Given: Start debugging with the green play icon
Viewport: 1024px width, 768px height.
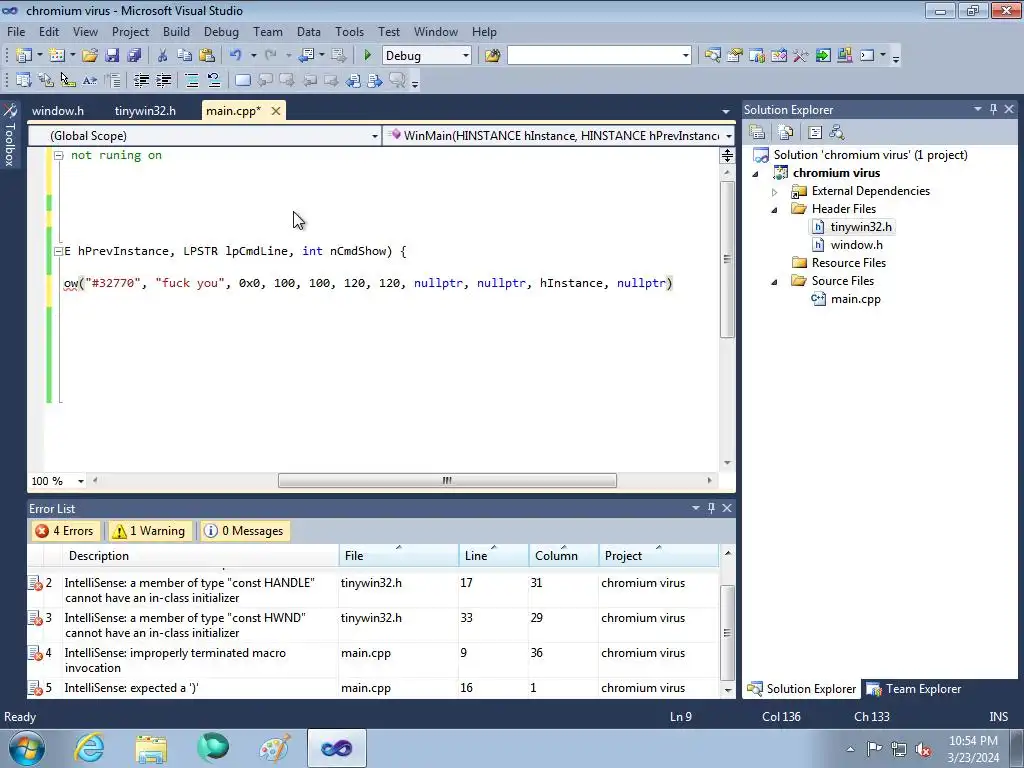Looking at the screenshot, I should coord(367,56).
